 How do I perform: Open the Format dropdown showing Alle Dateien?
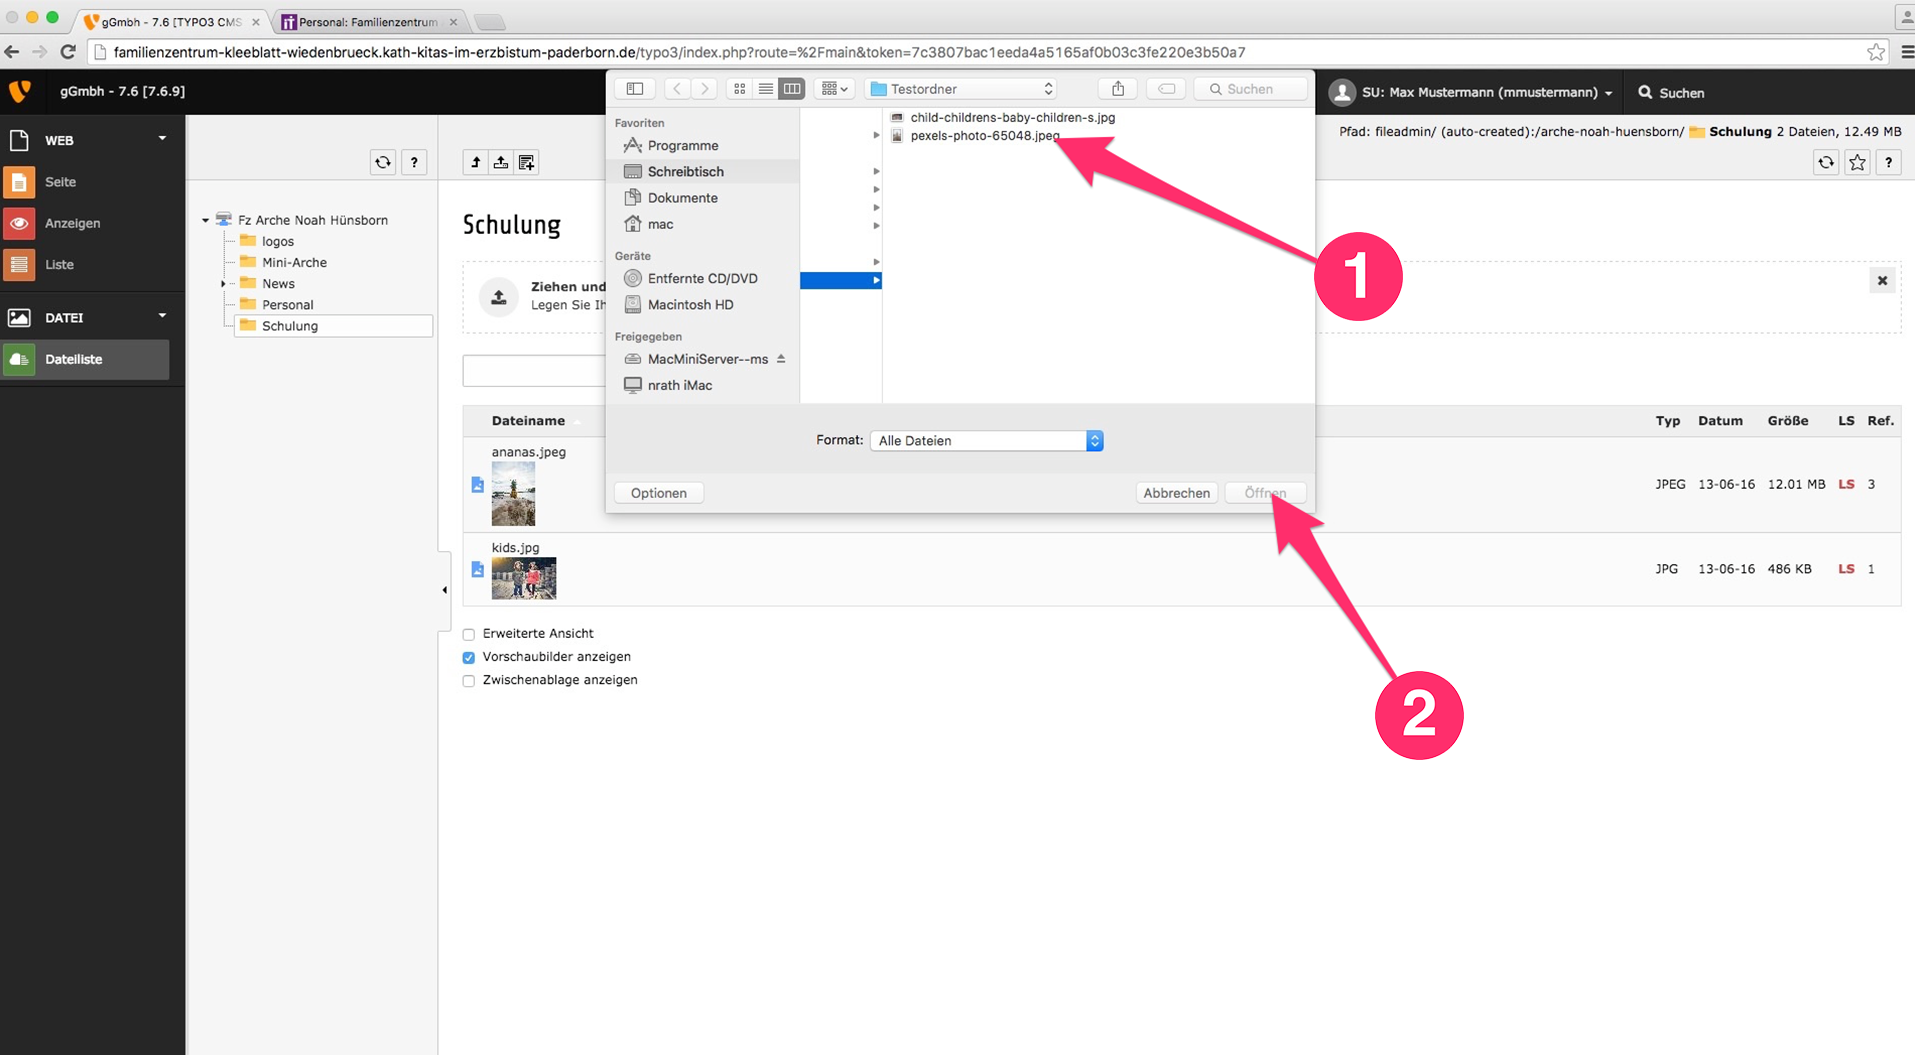[986, 441]
